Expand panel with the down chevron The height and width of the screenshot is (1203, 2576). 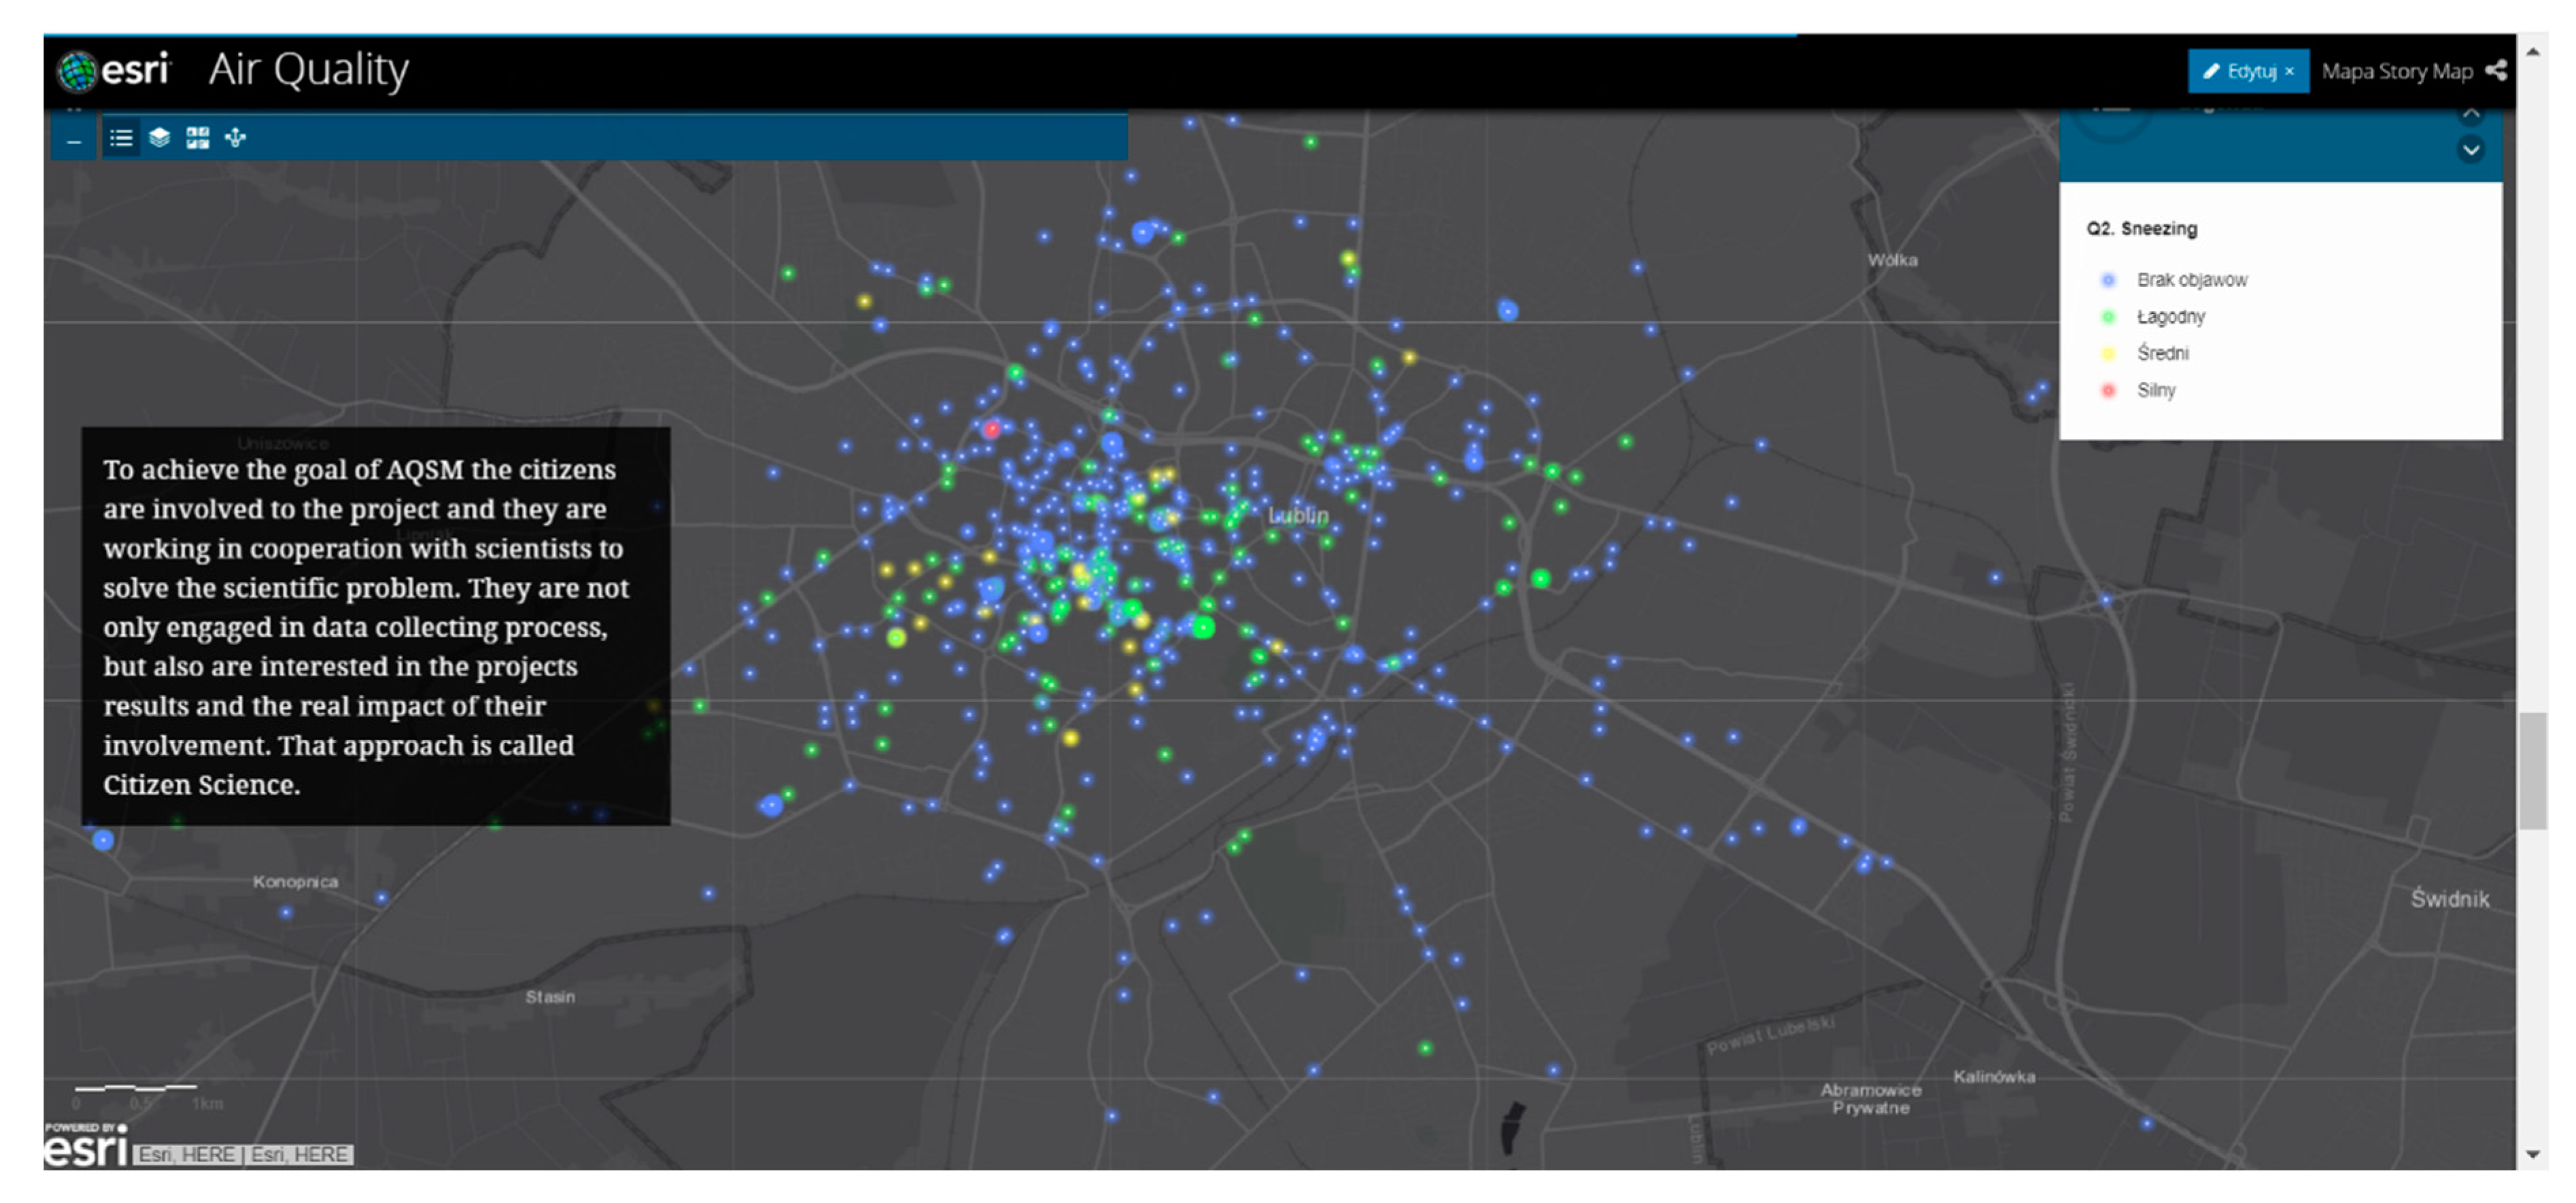[x=2471, y=150]
